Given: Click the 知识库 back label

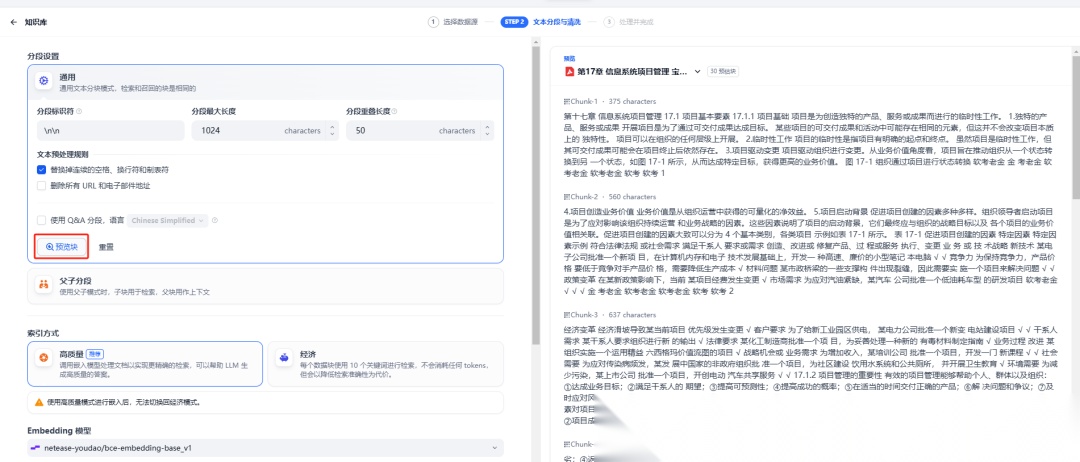Looking at the screenshot, I should click(x=34, y=22).
